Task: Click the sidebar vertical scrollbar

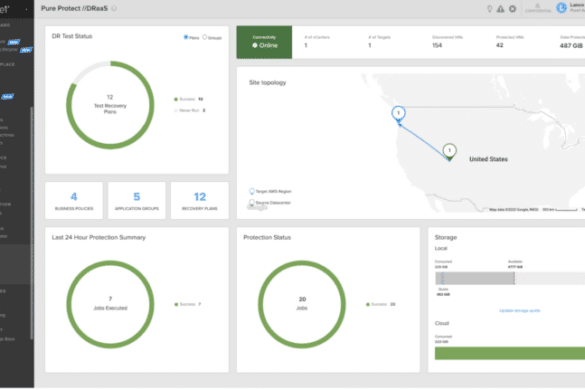Action: (x=32, y=223)
